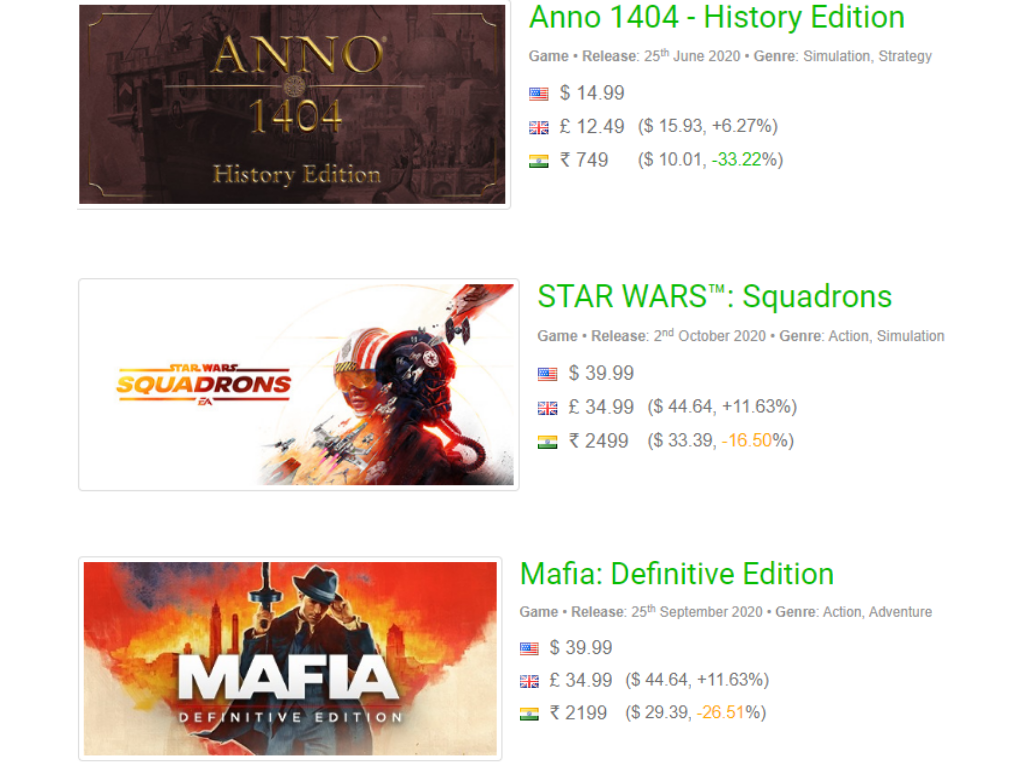Click the Star Wars Squadrons cover image
The image size is (1024, 768).
click(299, 385)
